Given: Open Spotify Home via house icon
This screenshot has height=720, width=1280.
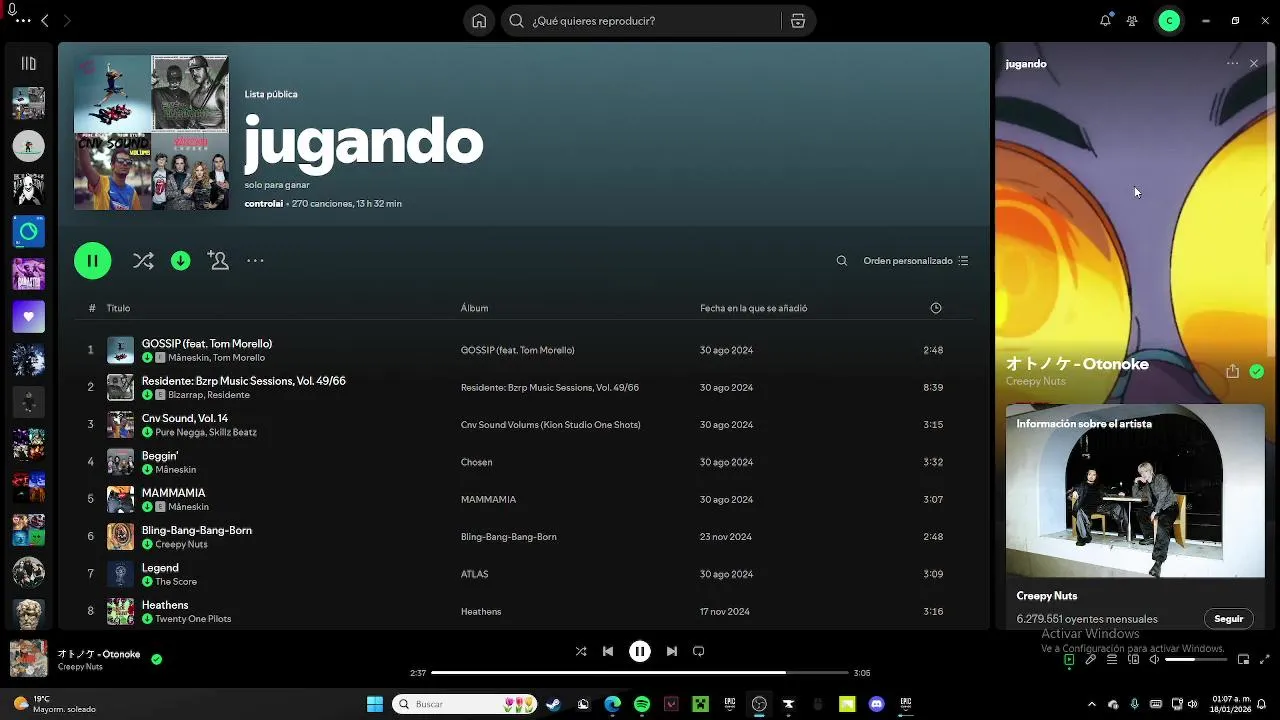Looking at the screenshot, I should coord(479,21).
